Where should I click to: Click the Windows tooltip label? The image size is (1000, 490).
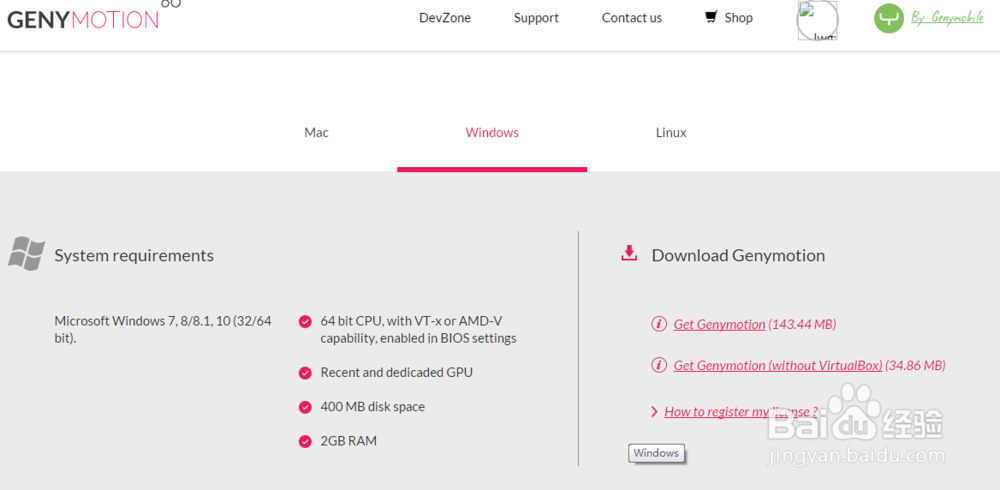coord(656,453)
